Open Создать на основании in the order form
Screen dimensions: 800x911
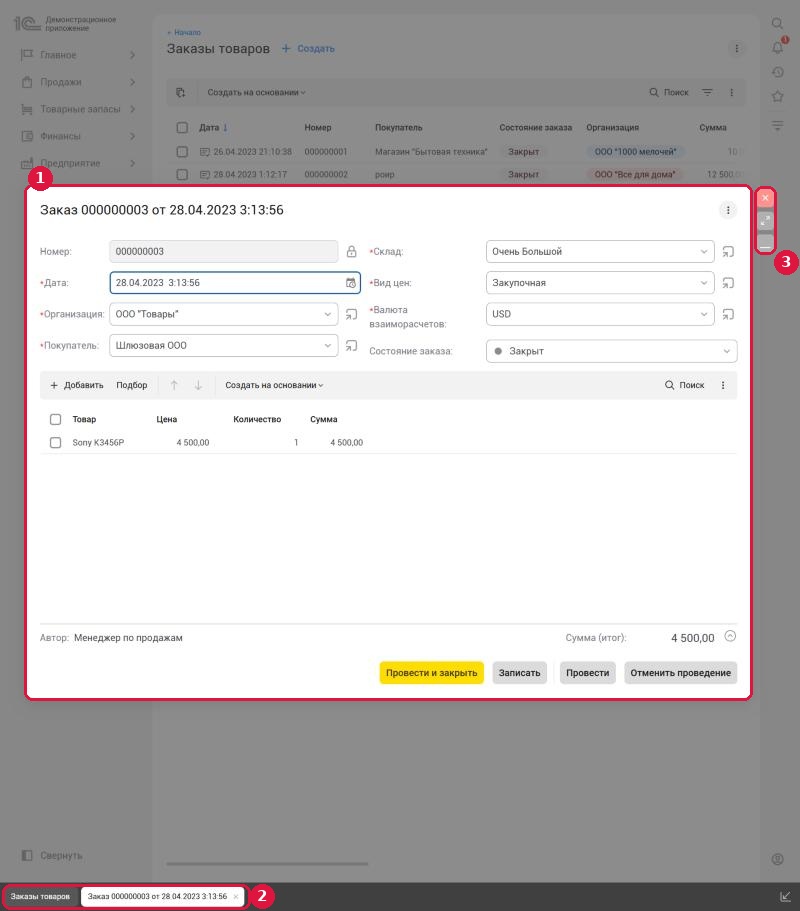coord(274,385)
